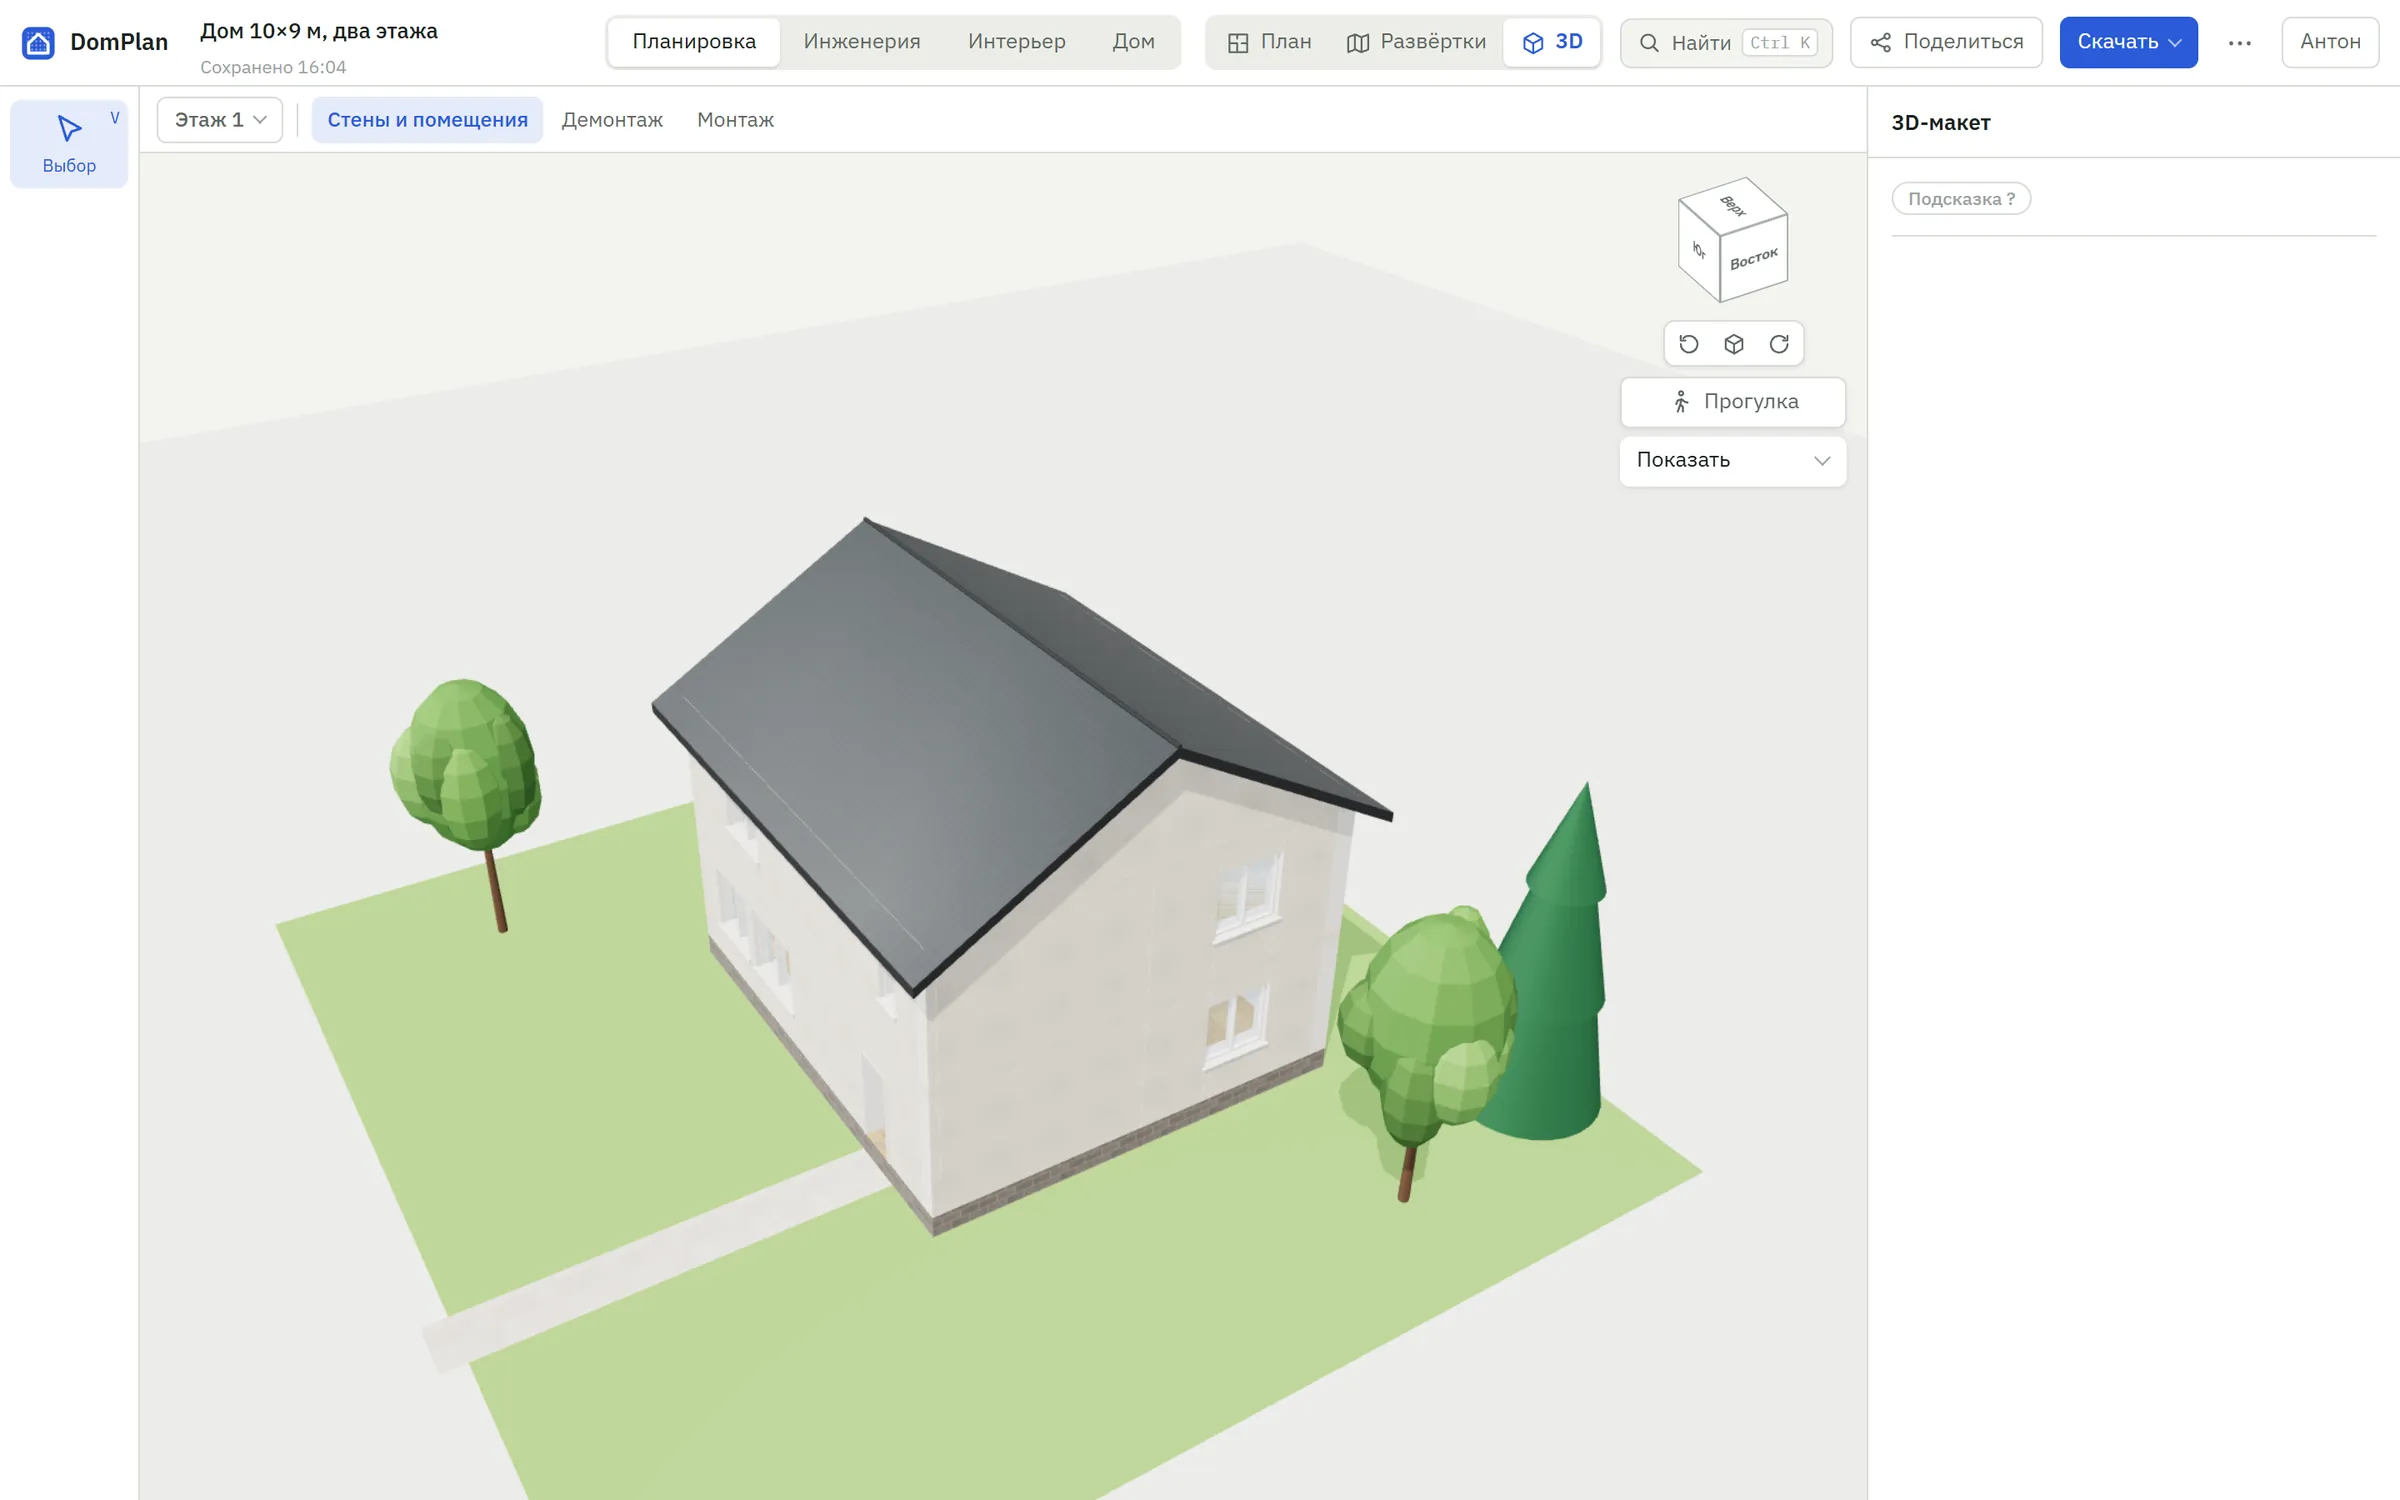Rotate view counter-clockwise with left arrow icon

[1689, 344]
